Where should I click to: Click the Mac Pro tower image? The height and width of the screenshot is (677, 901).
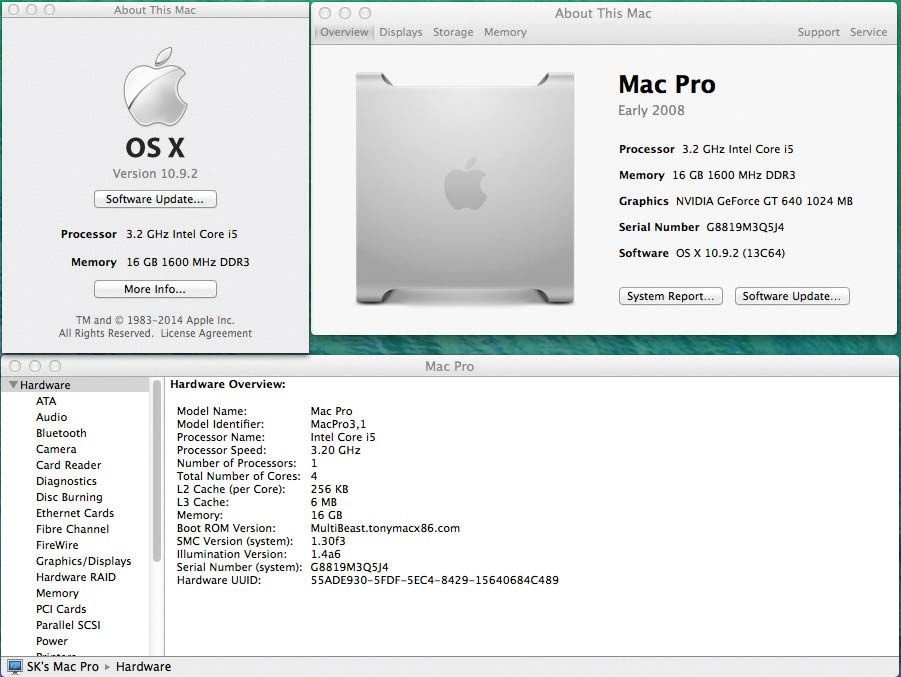pyautogui.click(x=465, y=188)
